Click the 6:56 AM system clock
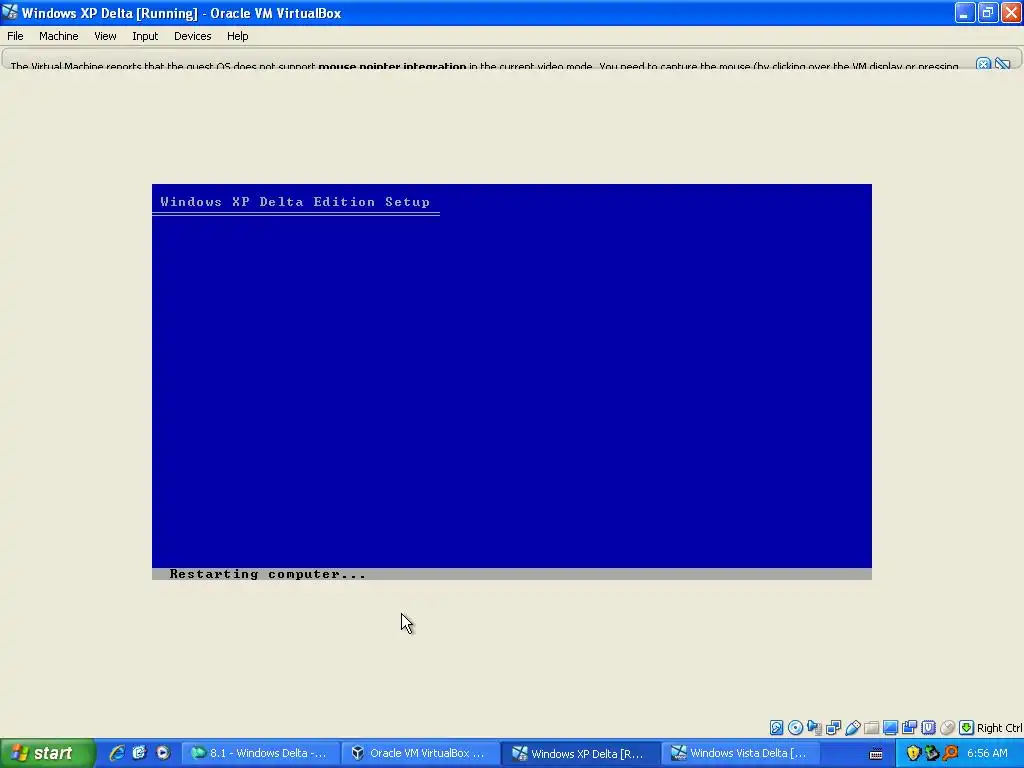Image resolution: width=1024 pixels, height=768 pixels. tap(987, 753)
